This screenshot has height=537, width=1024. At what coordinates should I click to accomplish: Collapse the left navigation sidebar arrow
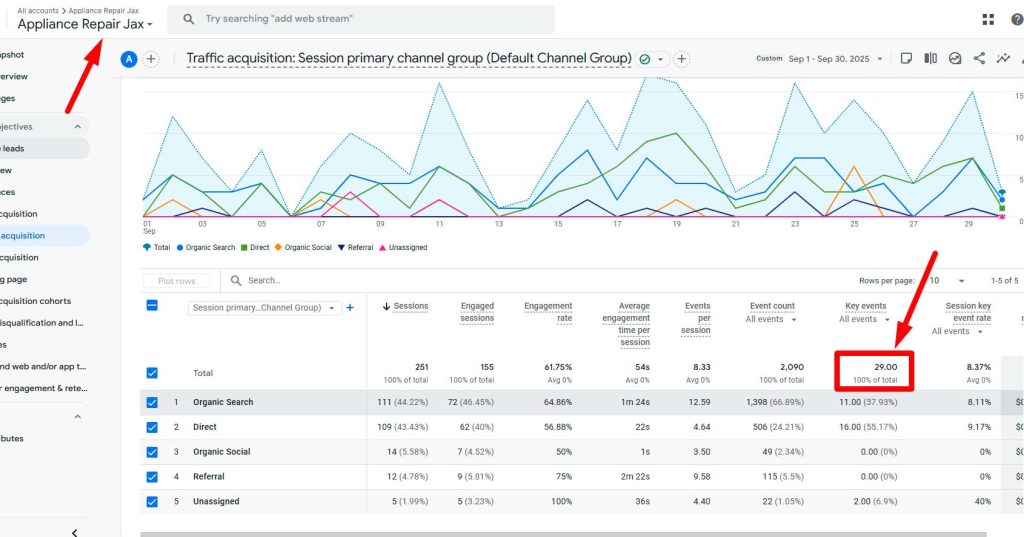pyautogui.click(x=74, y=532)
